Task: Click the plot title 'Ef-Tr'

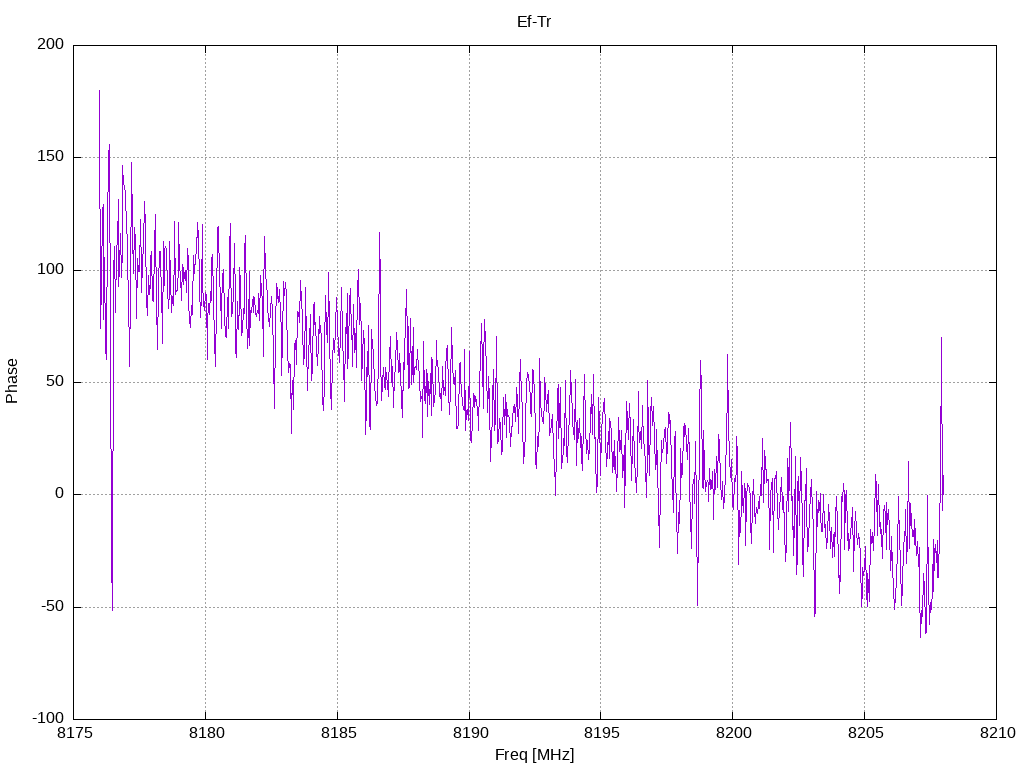Action: 534,22
